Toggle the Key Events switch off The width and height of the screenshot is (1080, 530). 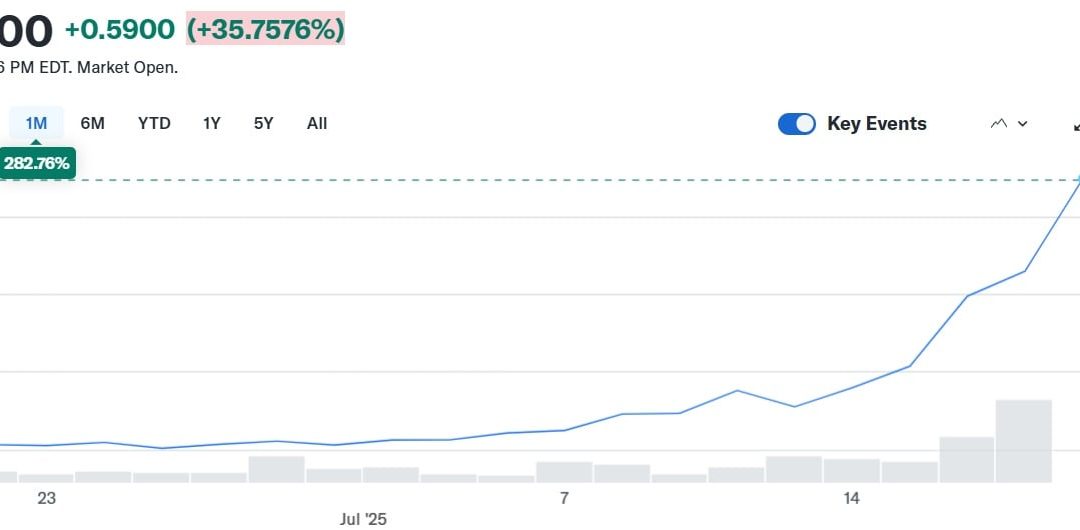pos(797,124)
